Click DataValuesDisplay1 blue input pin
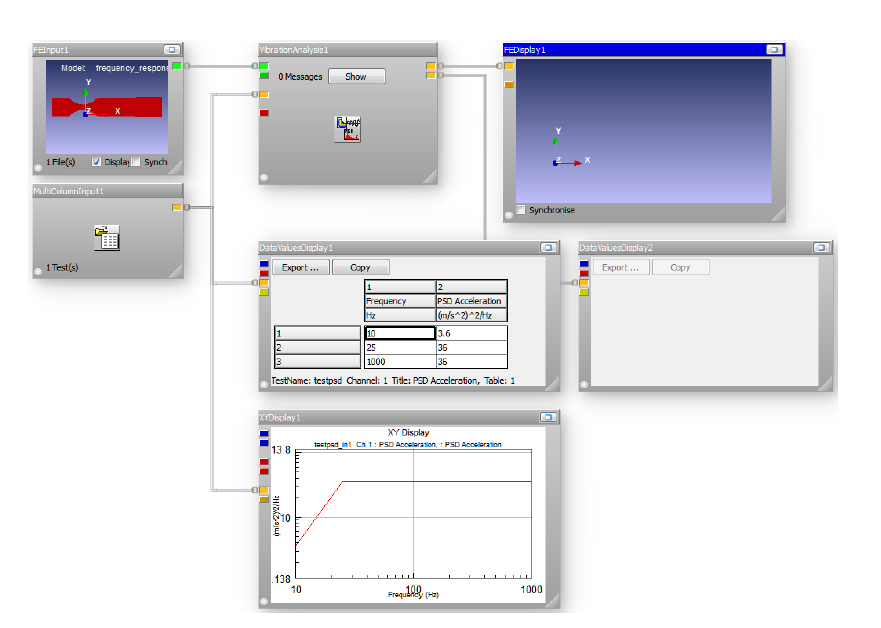The image size is (881, 628). click(264, 264)
